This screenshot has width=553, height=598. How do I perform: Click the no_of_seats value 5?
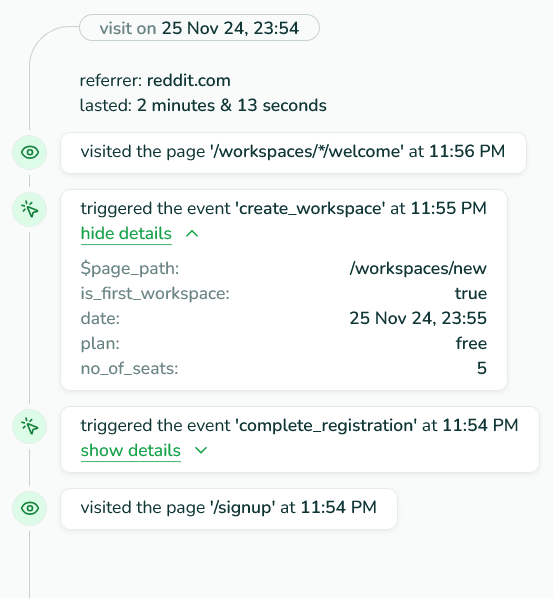pos(482,368)
